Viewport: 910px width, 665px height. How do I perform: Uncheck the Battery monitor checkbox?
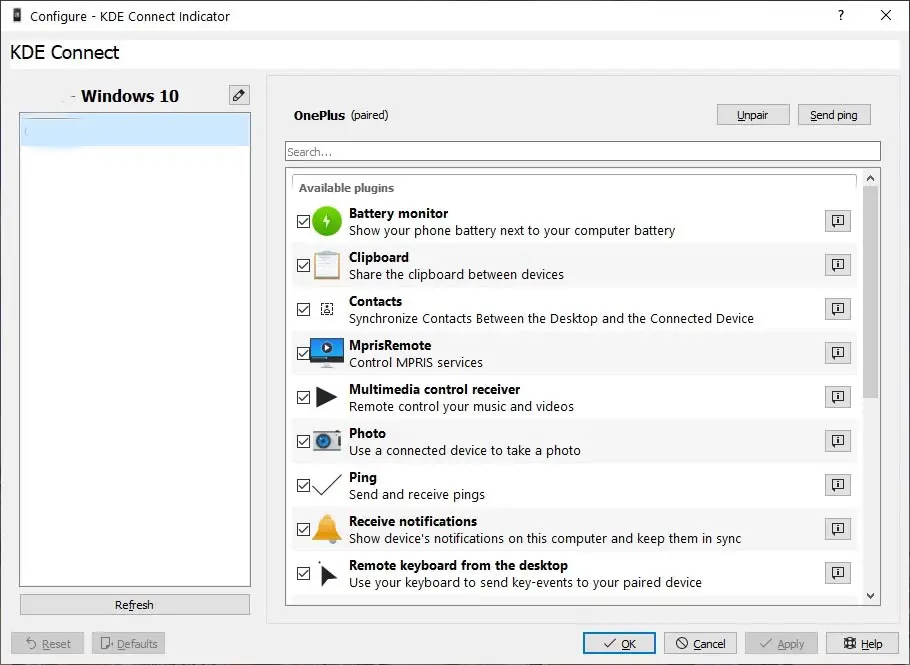click(x=303, y=221)
